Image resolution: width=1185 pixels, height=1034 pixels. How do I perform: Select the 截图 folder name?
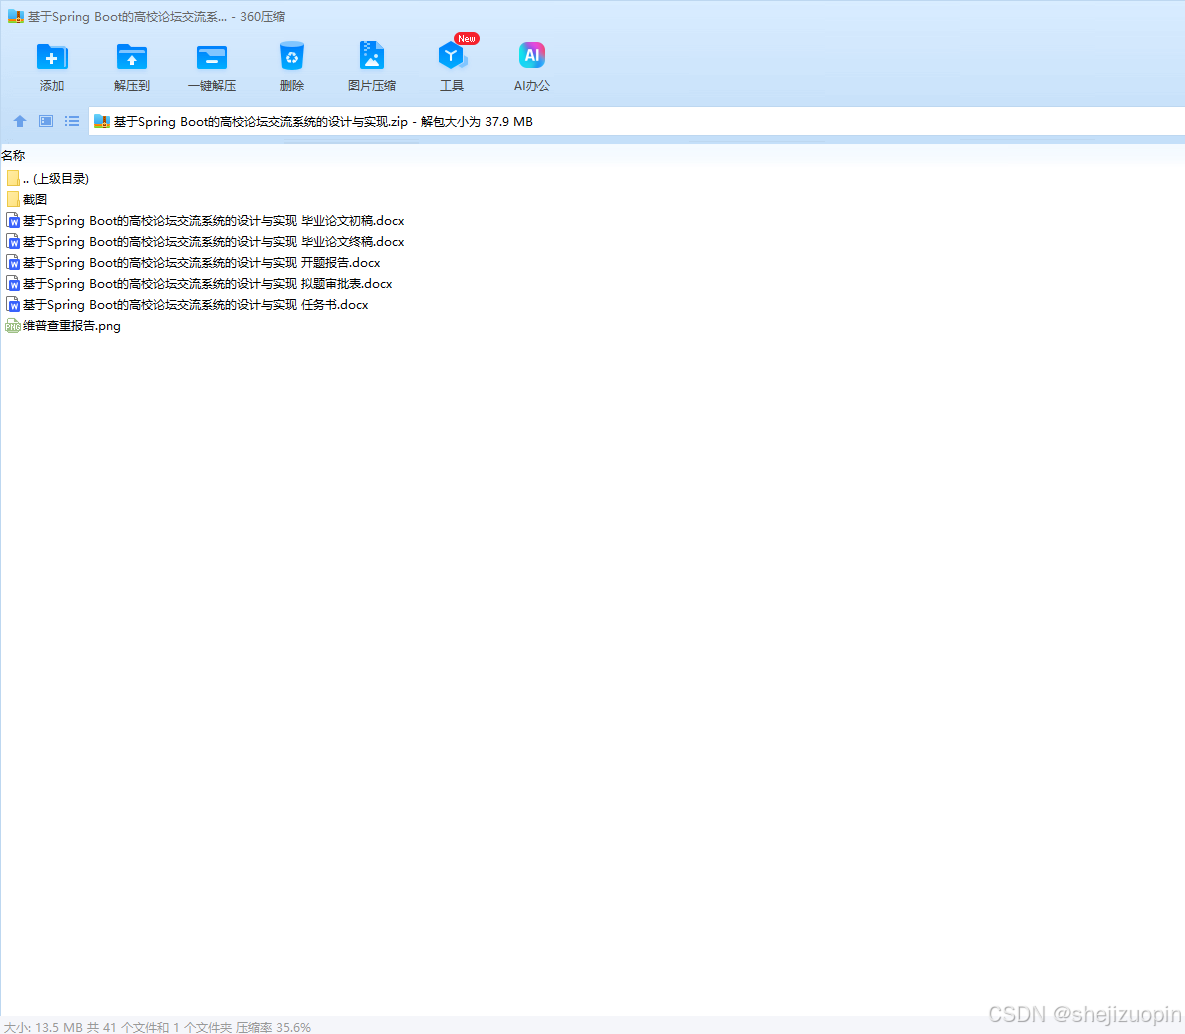(x=35, y=200)
